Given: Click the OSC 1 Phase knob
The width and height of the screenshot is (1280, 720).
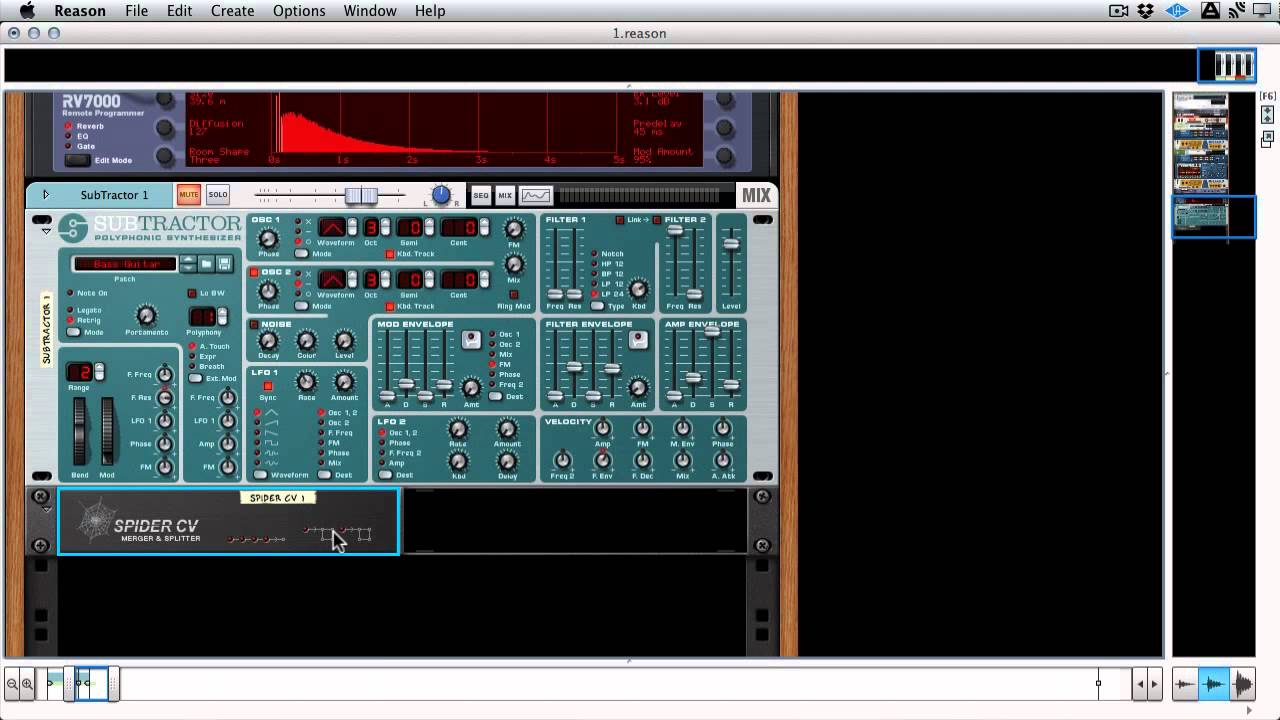Looking at the screenshot, I should (x=268, y=238).
